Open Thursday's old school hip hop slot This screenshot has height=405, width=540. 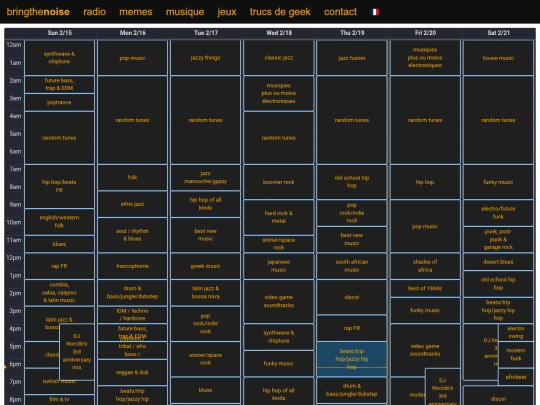[x=352, y=182]
